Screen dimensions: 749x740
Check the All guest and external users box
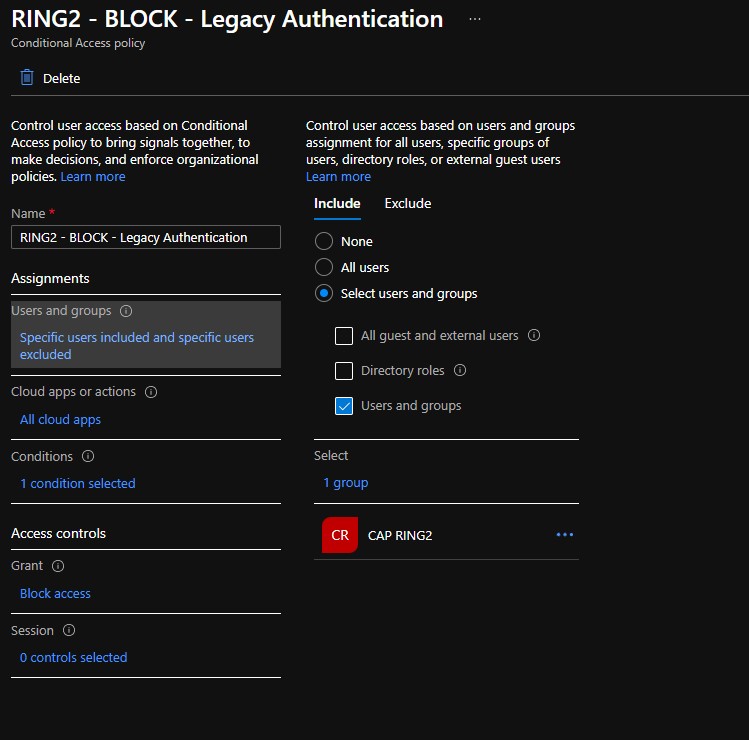tap(344, 336)
